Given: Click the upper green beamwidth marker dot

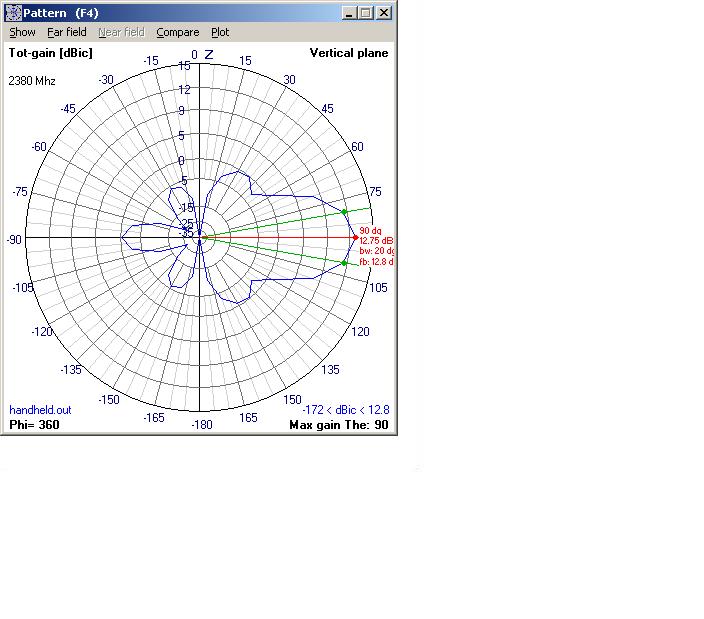Looking at the screenshot, I should coord(344,211).
